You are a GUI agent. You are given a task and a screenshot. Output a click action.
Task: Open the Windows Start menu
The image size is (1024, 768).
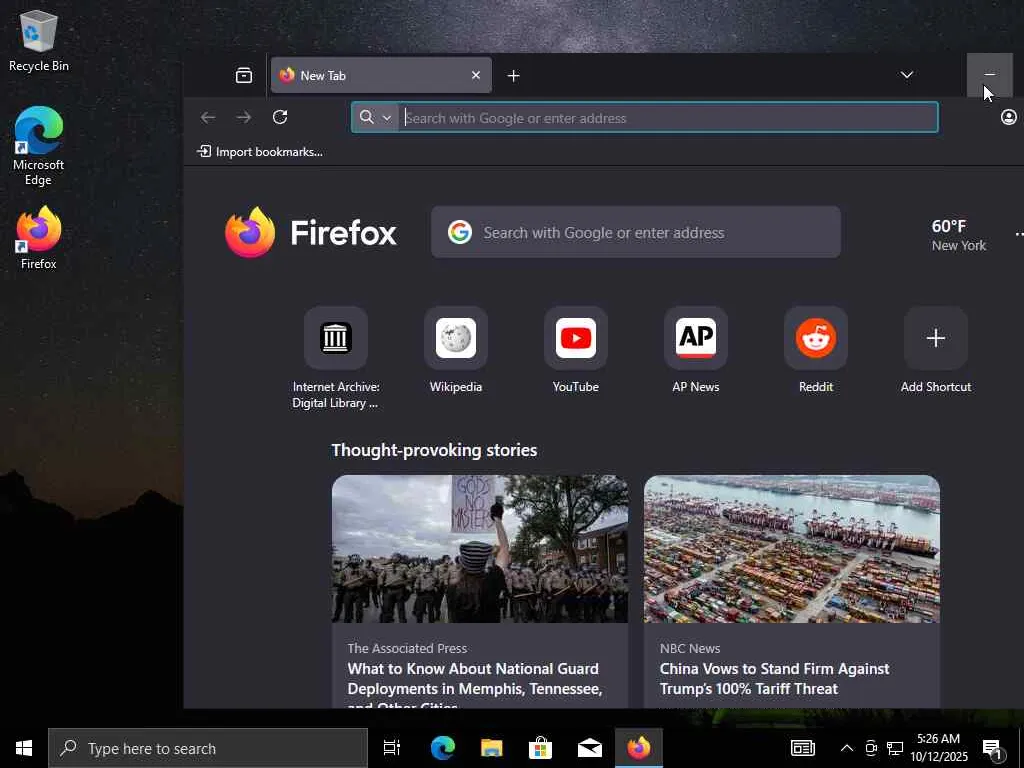[x=24, y=748]
